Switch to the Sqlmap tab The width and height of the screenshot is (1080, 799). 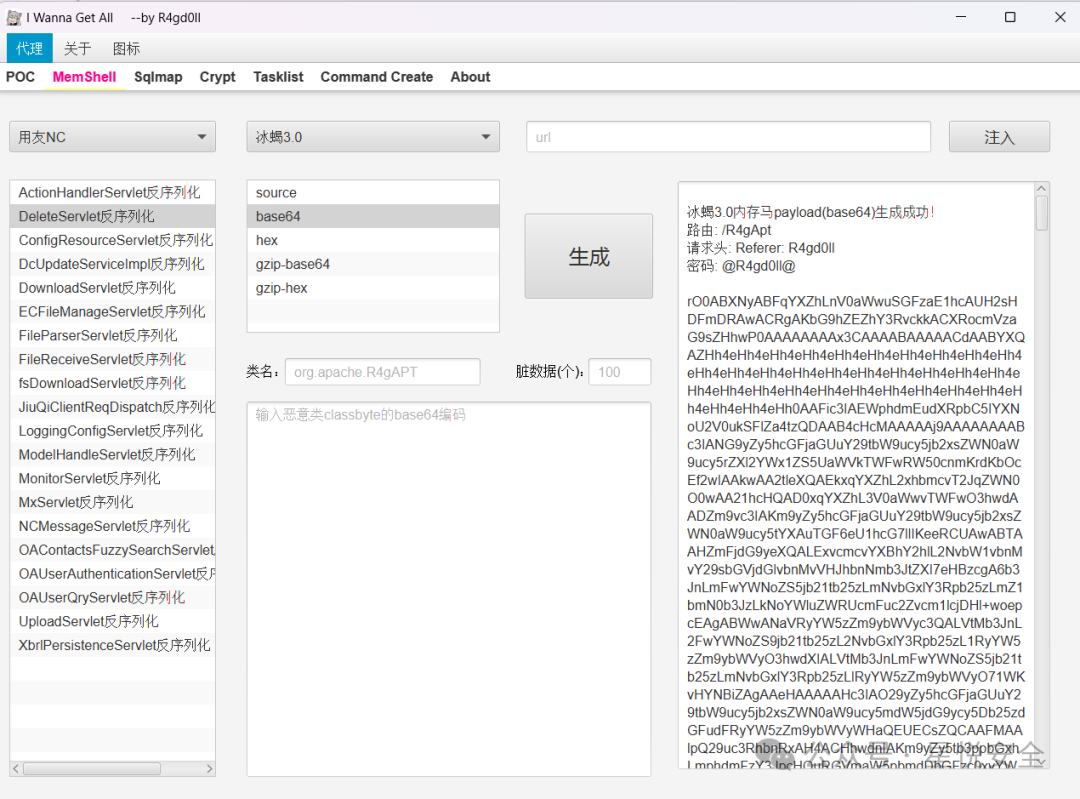pos(158,77)
